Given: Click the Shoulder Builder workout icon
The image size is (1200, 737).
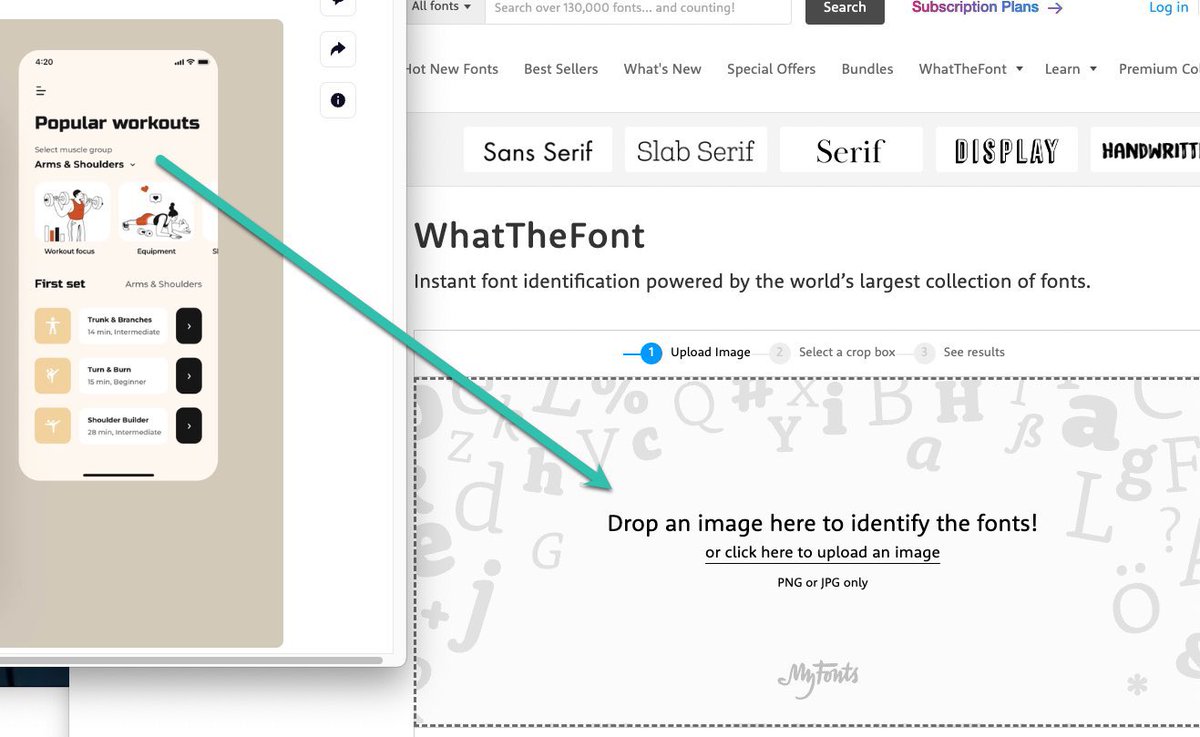Looking at the screenshot, I should tap(52, 425).
